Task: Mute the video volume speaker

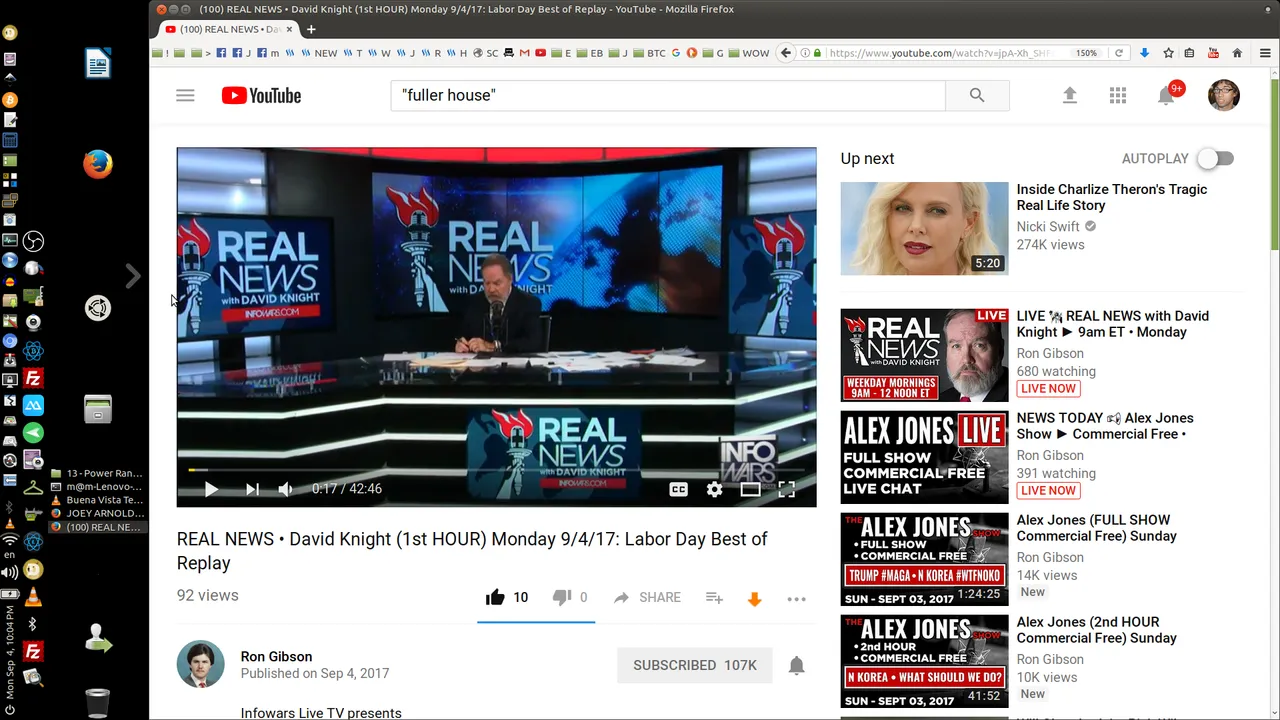Action: (x=286, y=489)
